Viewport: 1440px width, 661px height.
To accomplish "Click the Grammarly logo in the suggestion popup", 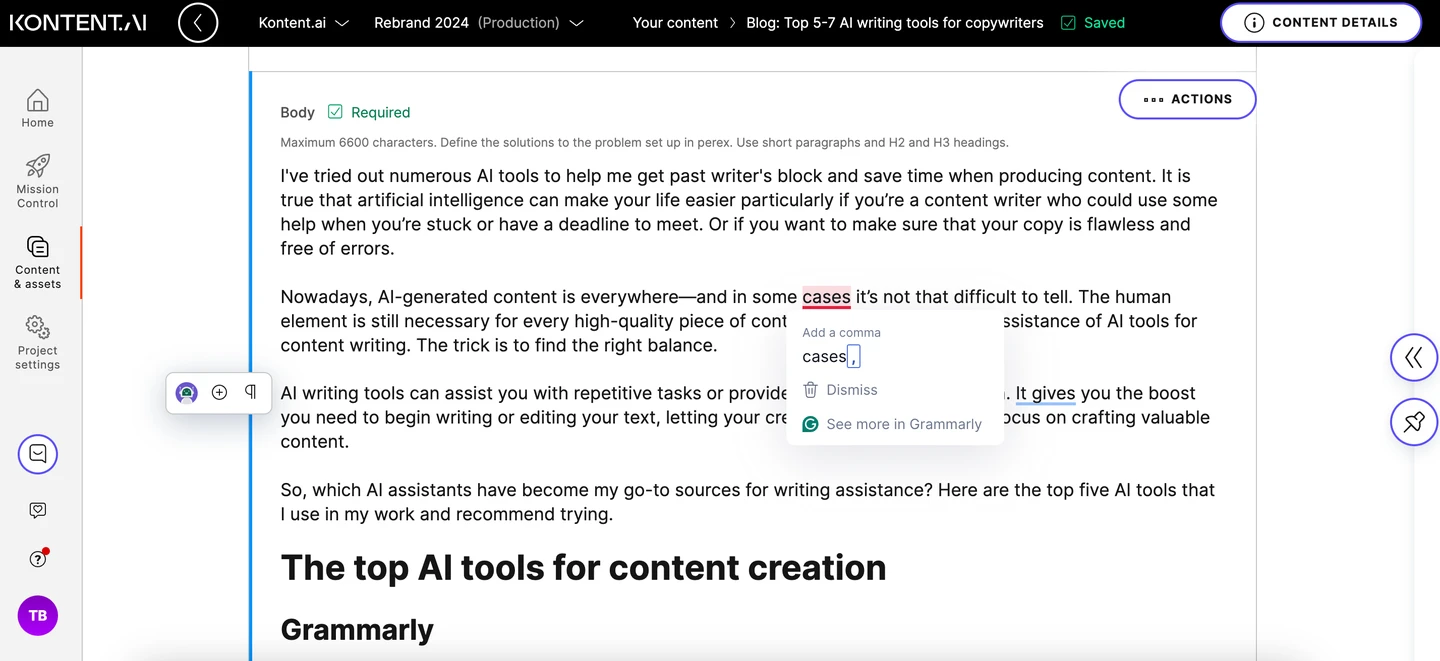I will coord(810,424).
